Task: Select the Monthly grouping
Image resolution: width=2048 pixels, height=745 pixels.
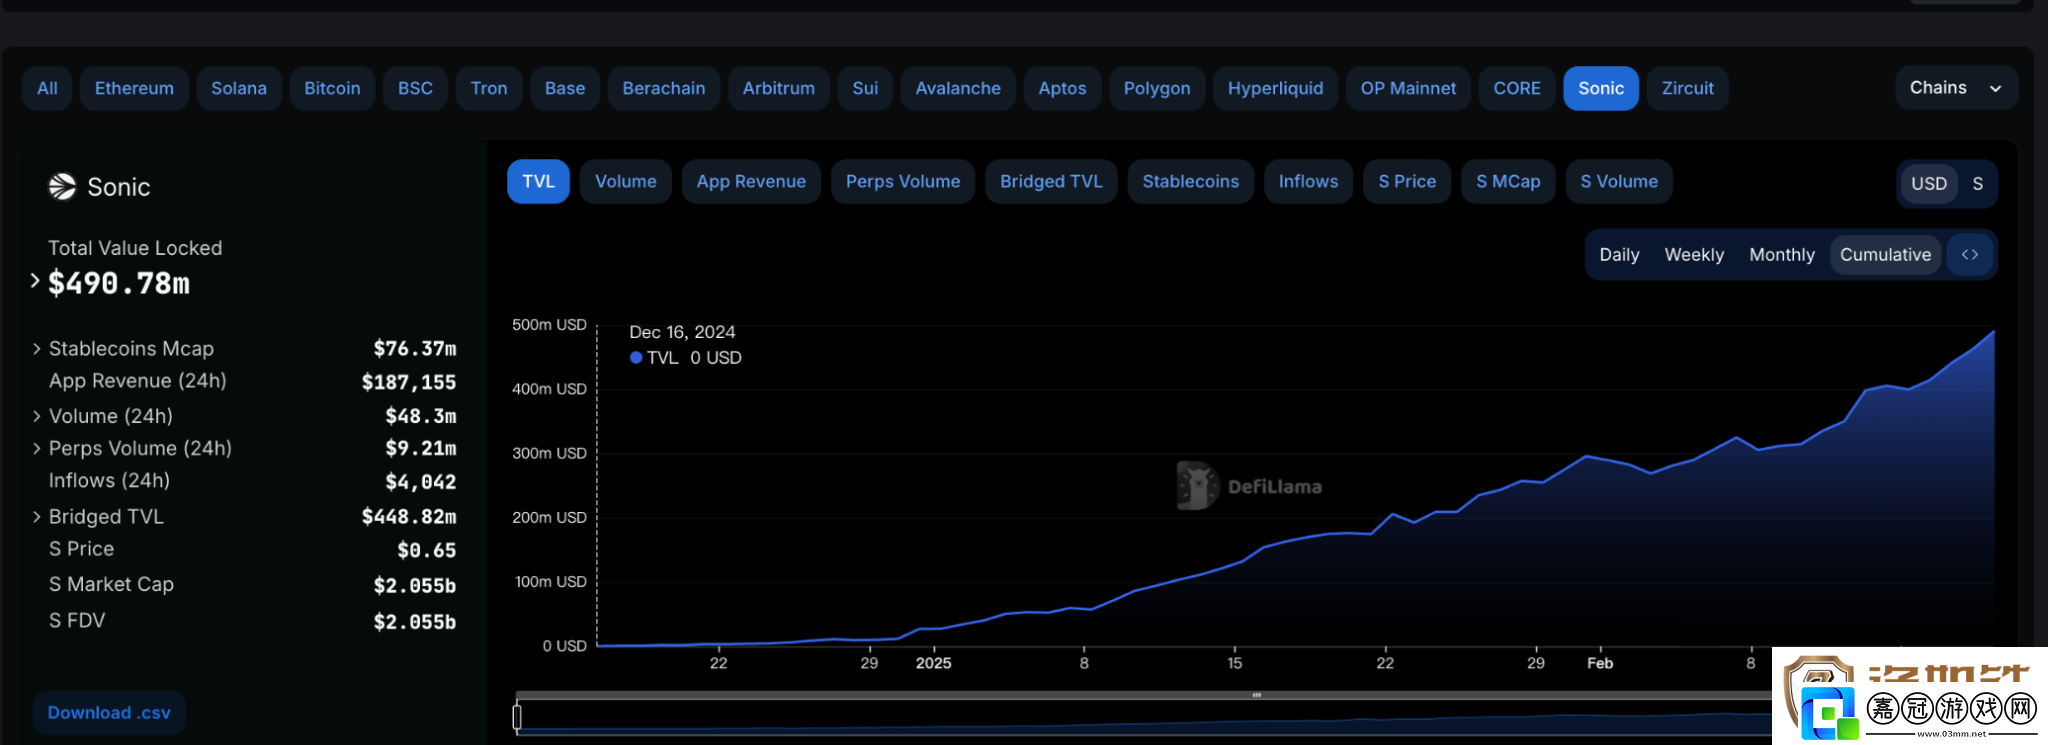Action: point(1782,255)
